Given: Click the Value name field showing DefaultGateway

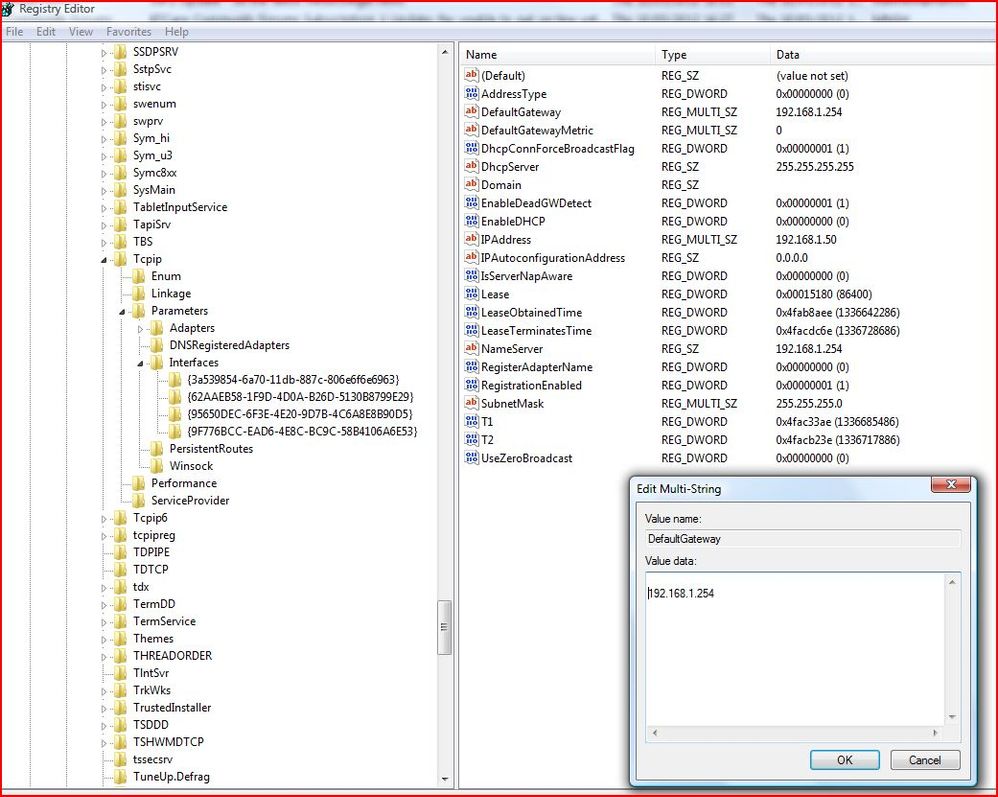Looking at the screenshot, I should 803,539.
